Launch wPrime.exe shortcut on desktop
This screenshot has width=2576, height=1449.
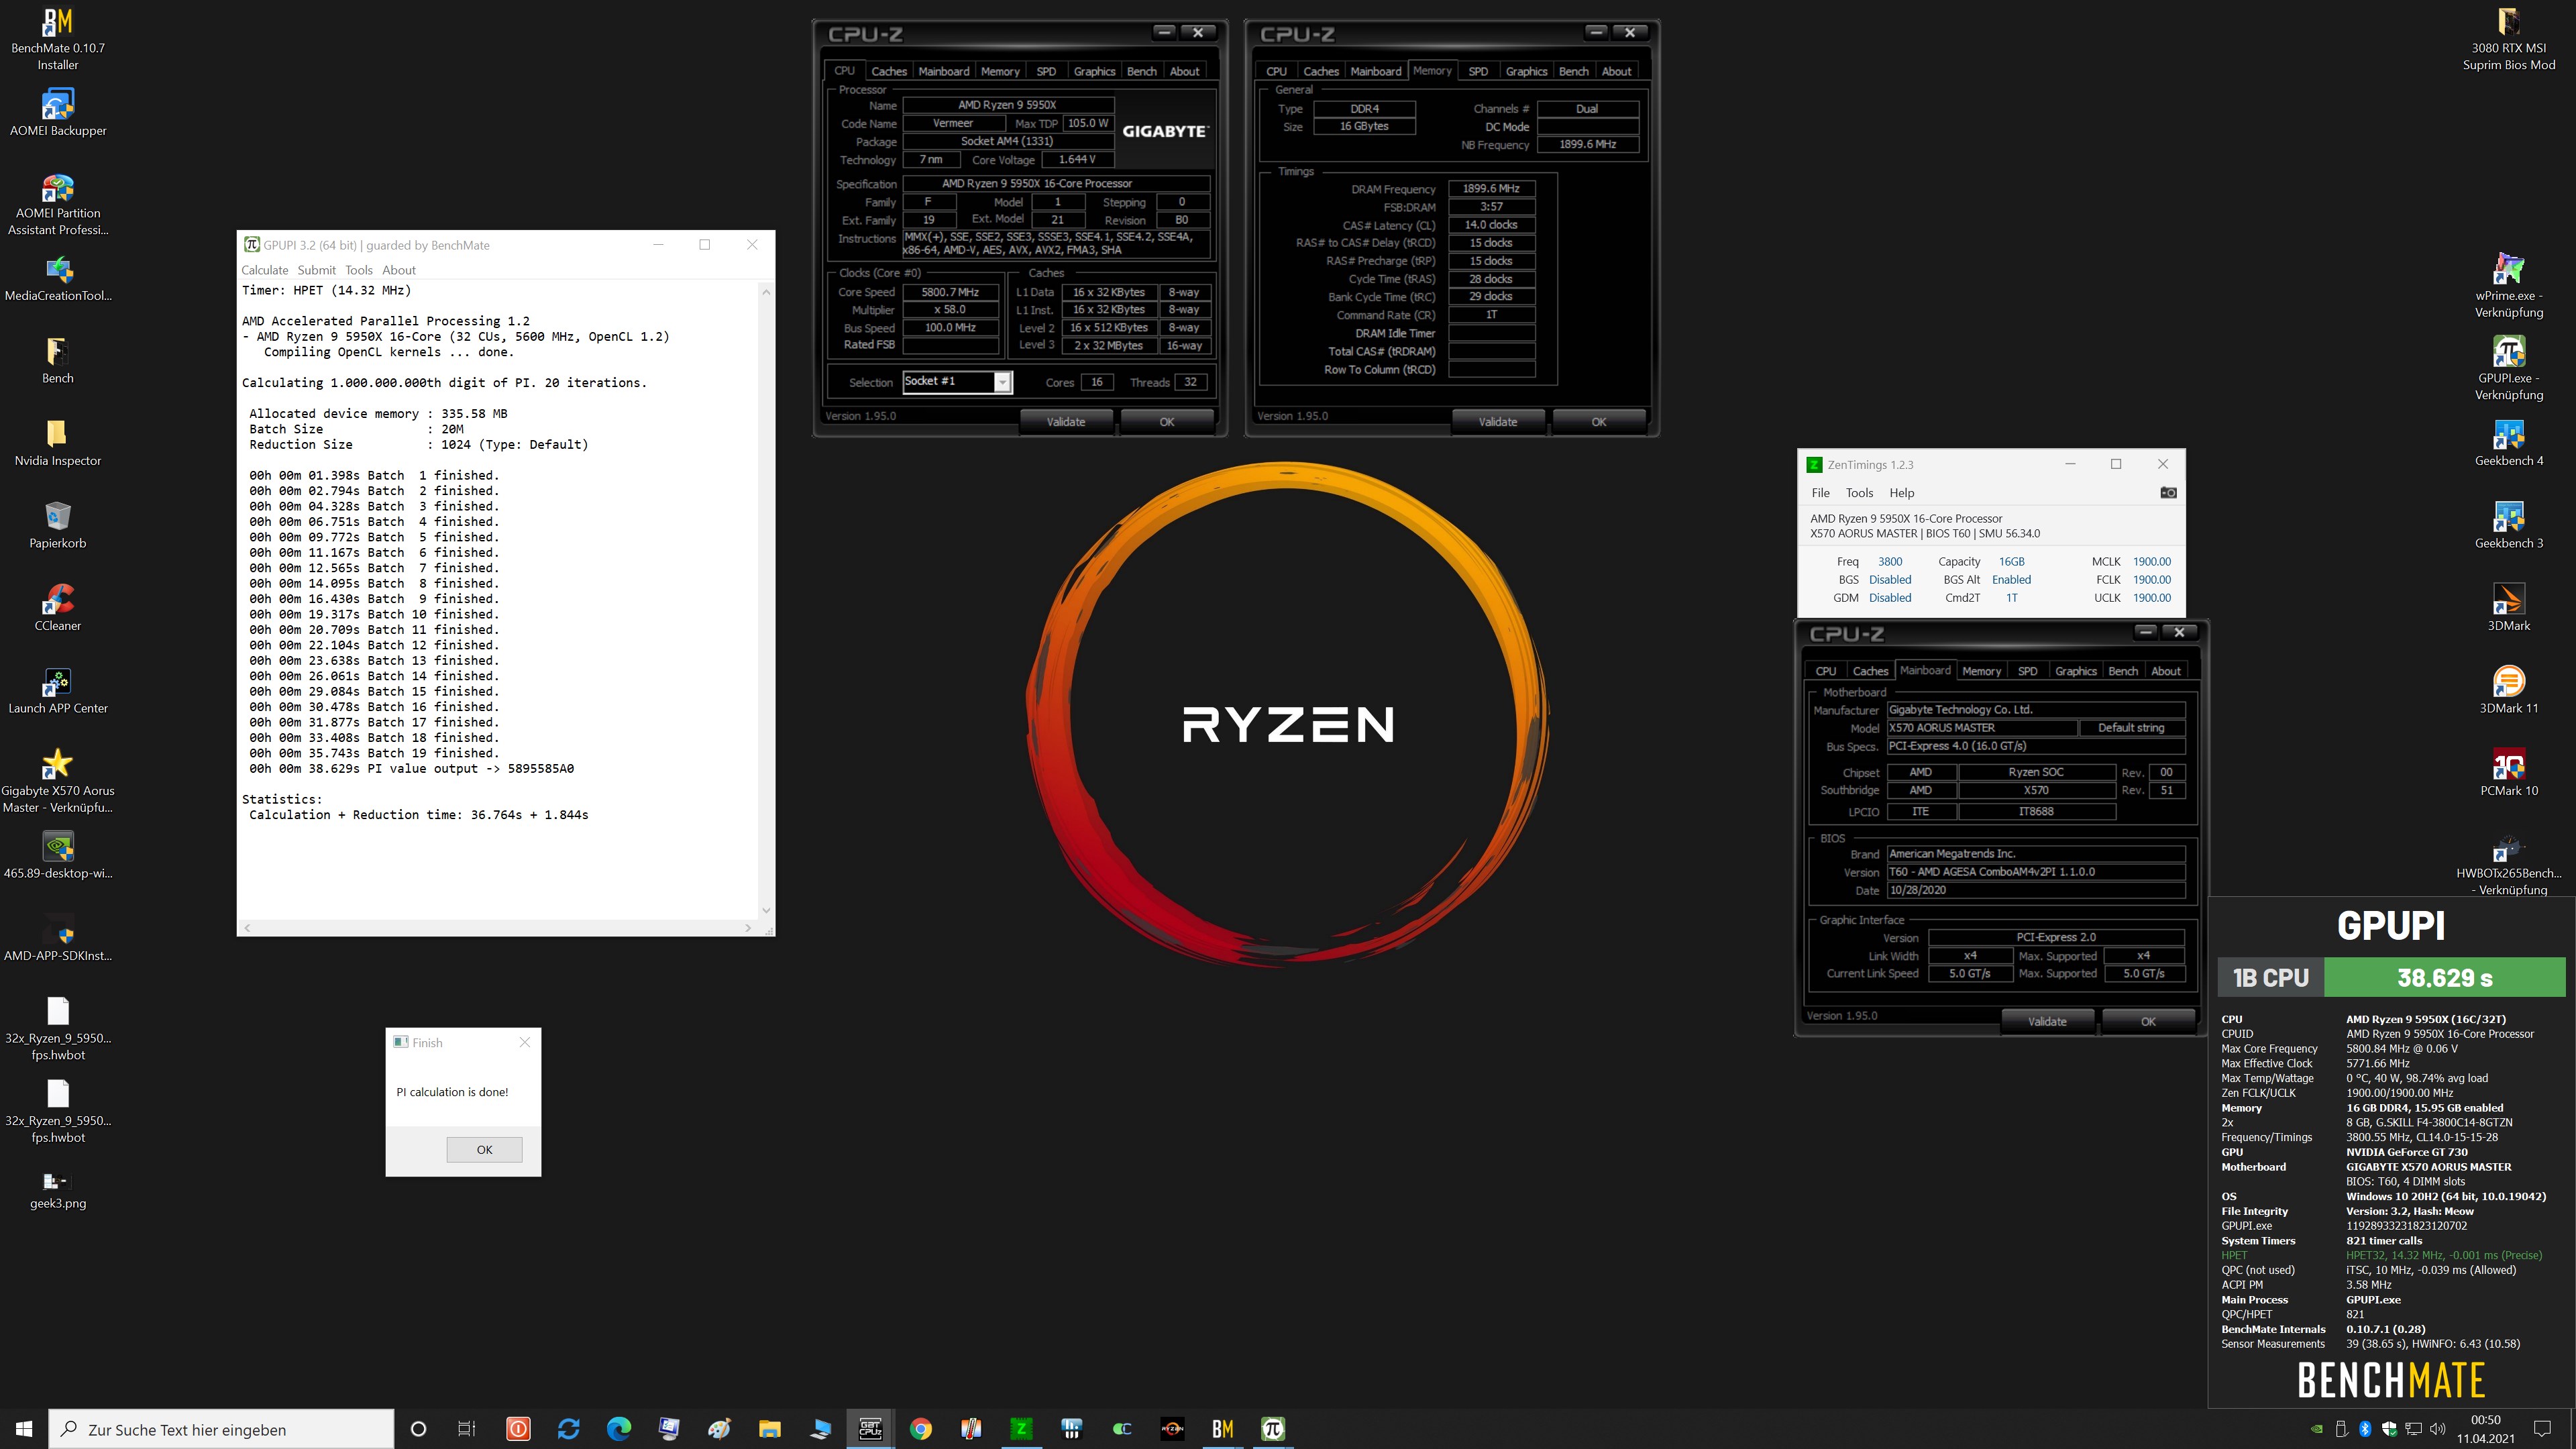pyautogui.click(x=2508, y=286)
